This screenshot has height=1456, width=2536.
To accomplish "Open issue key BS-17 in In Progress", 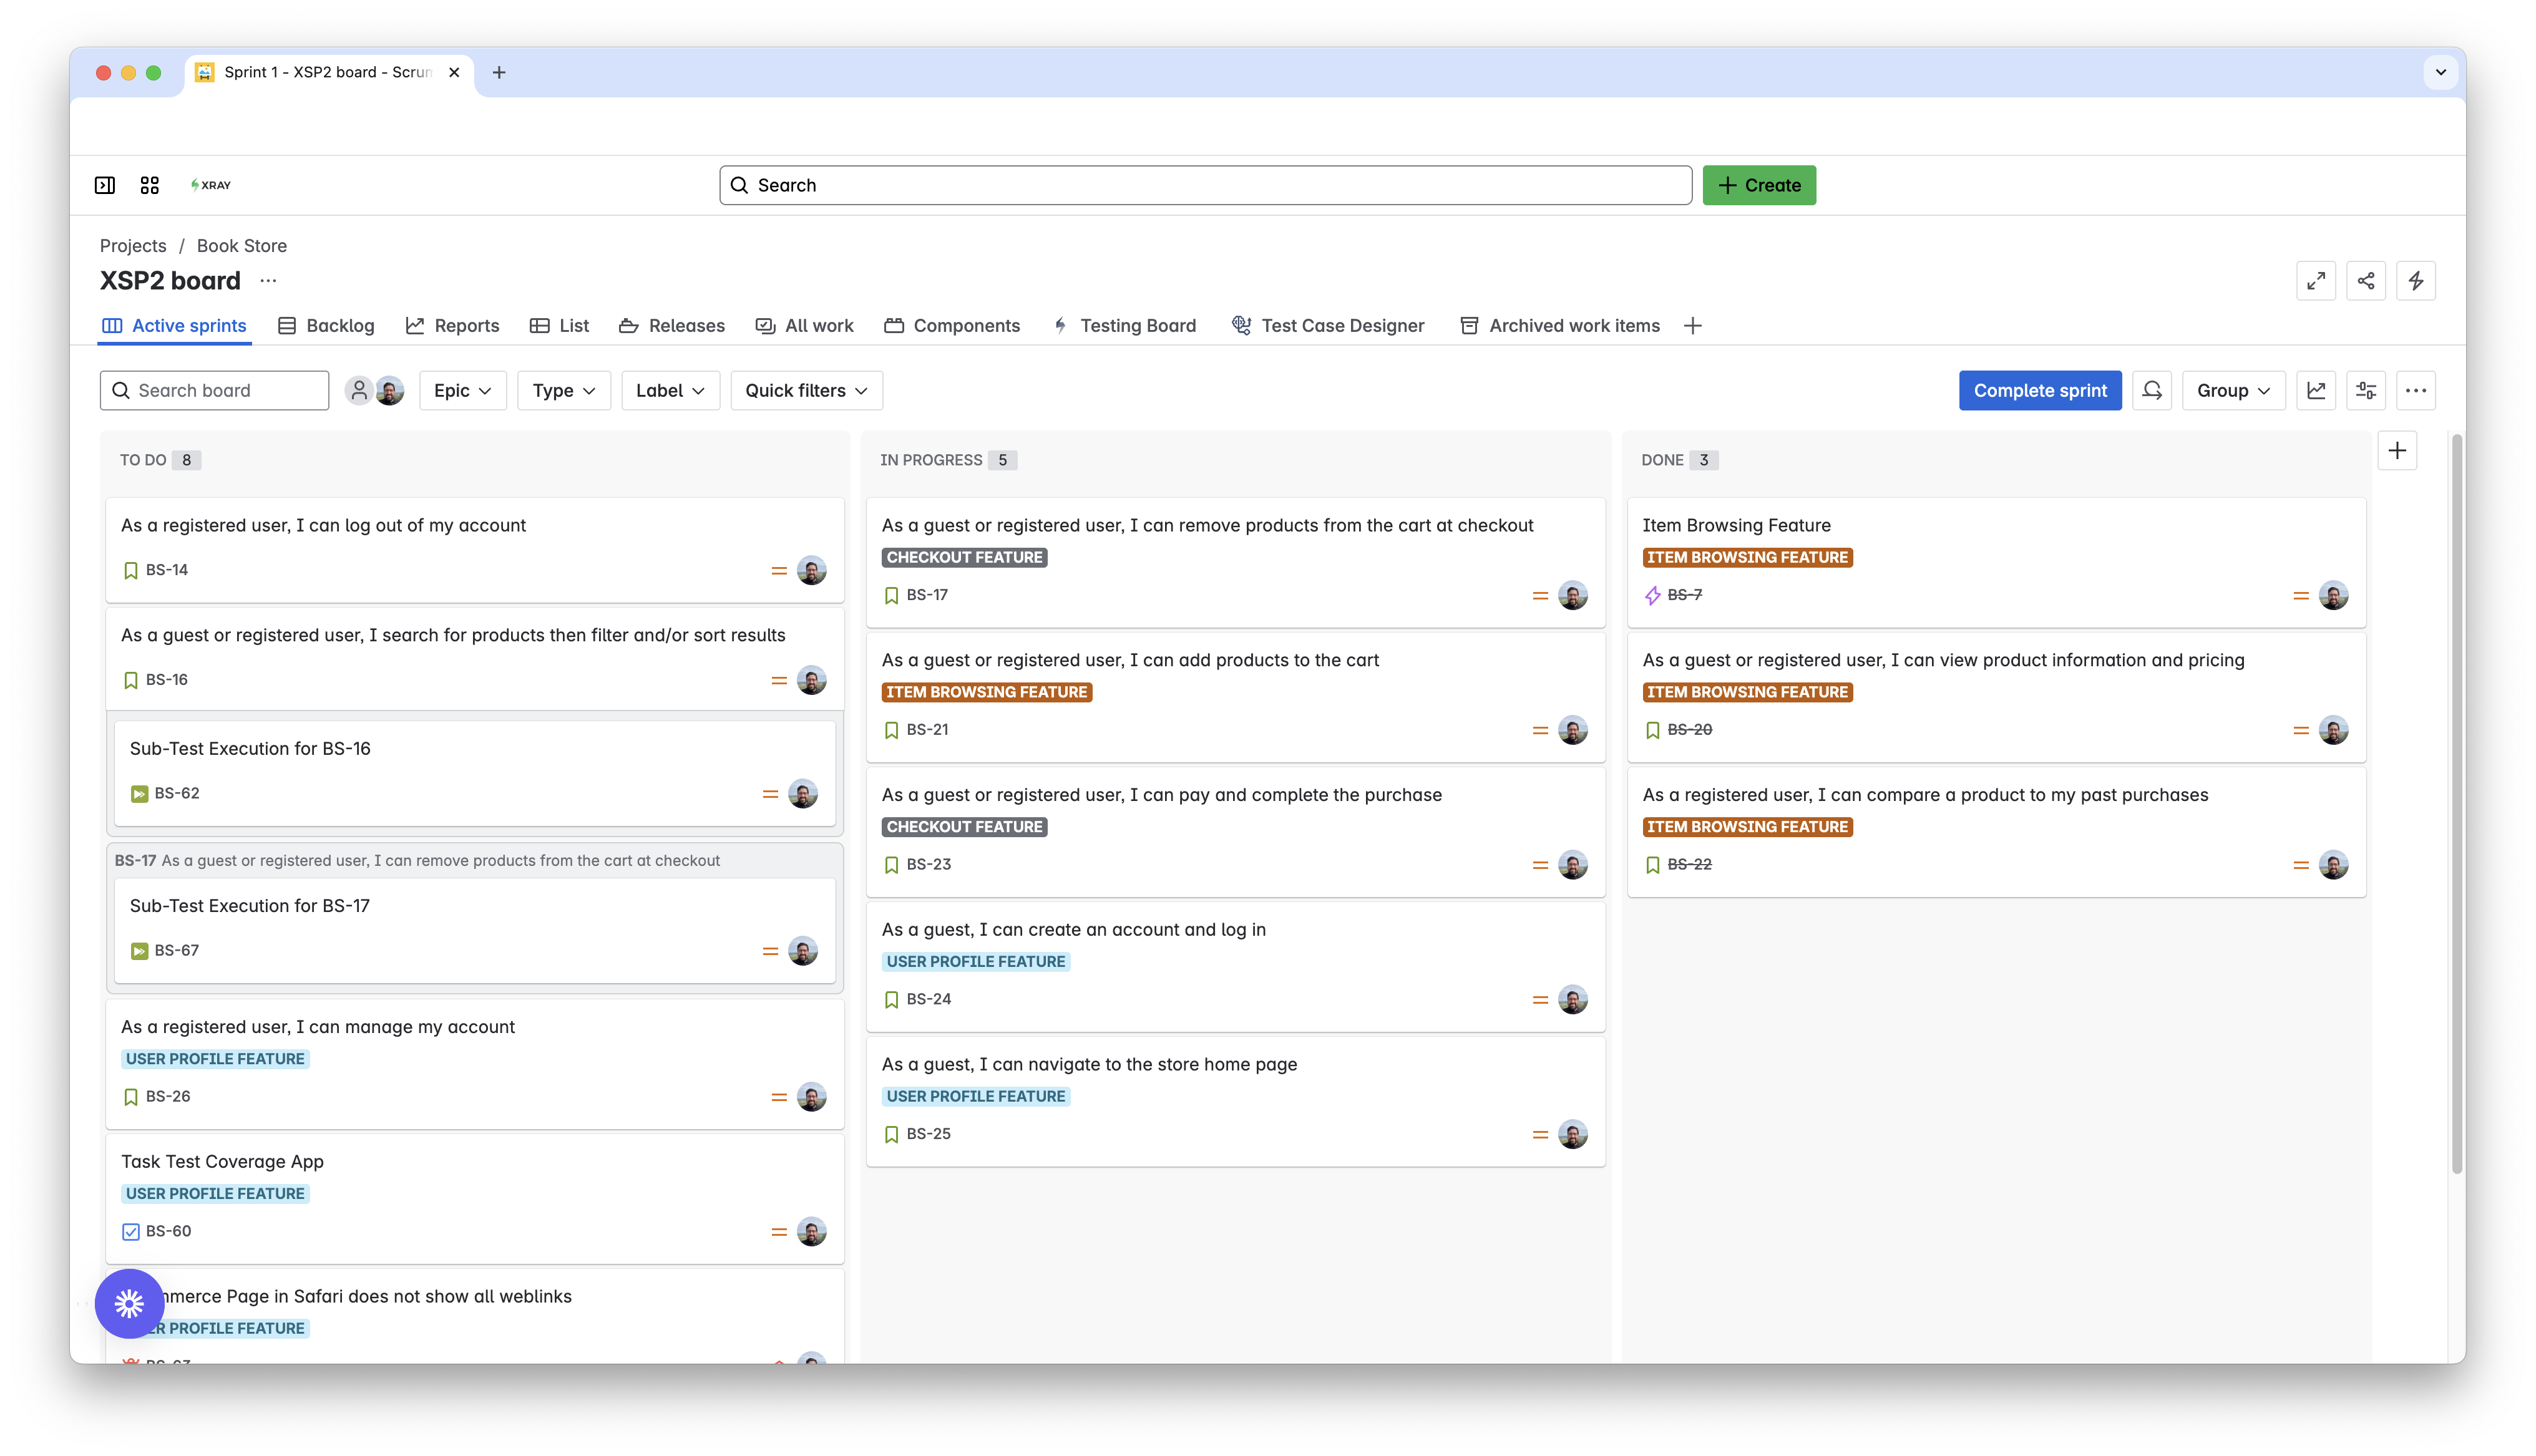I will click(927, 595).
